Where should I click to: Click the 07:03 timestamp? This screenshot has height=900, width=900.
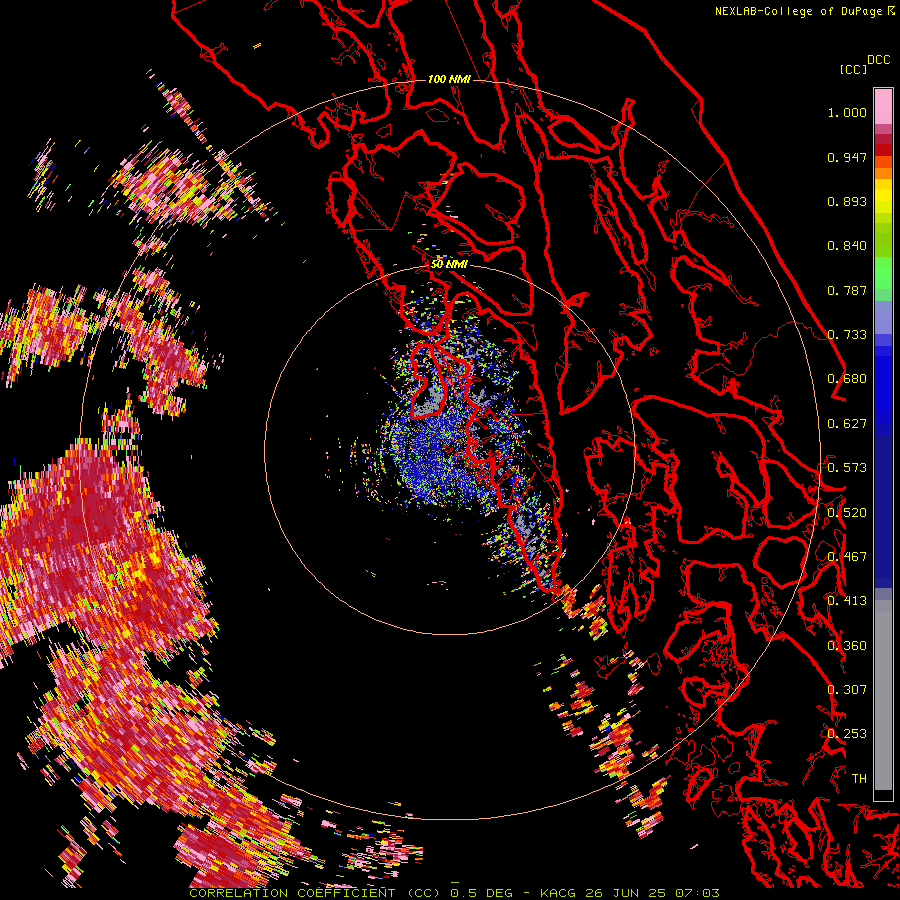pos(697,893)
